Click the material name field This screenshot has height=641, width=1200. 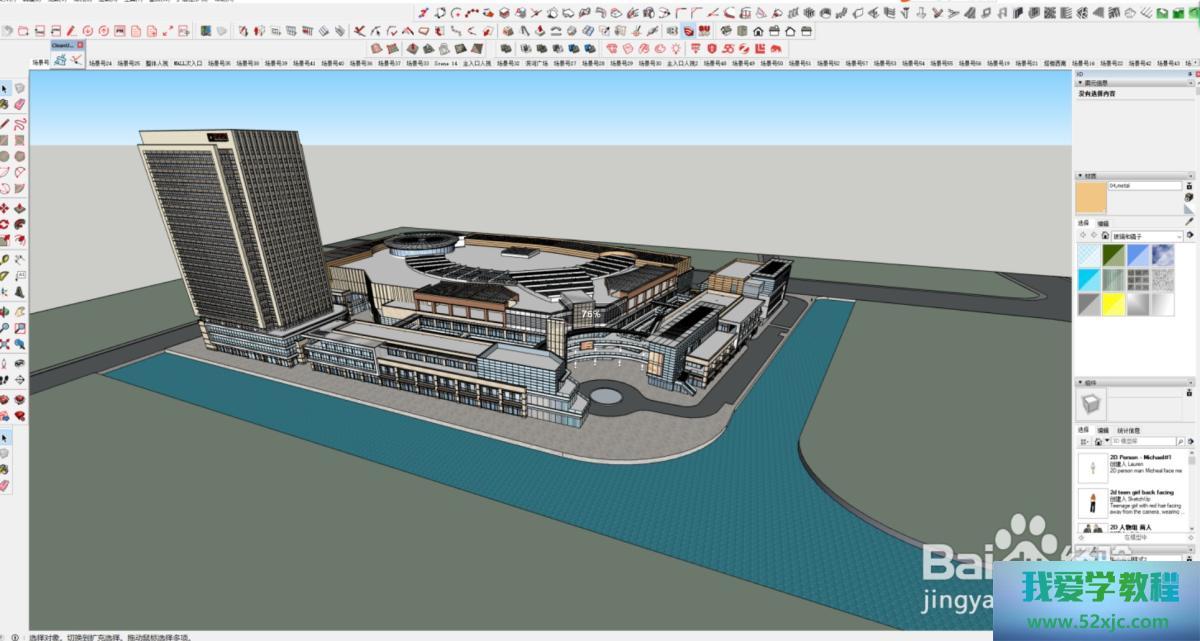[x=1144, y=186]
